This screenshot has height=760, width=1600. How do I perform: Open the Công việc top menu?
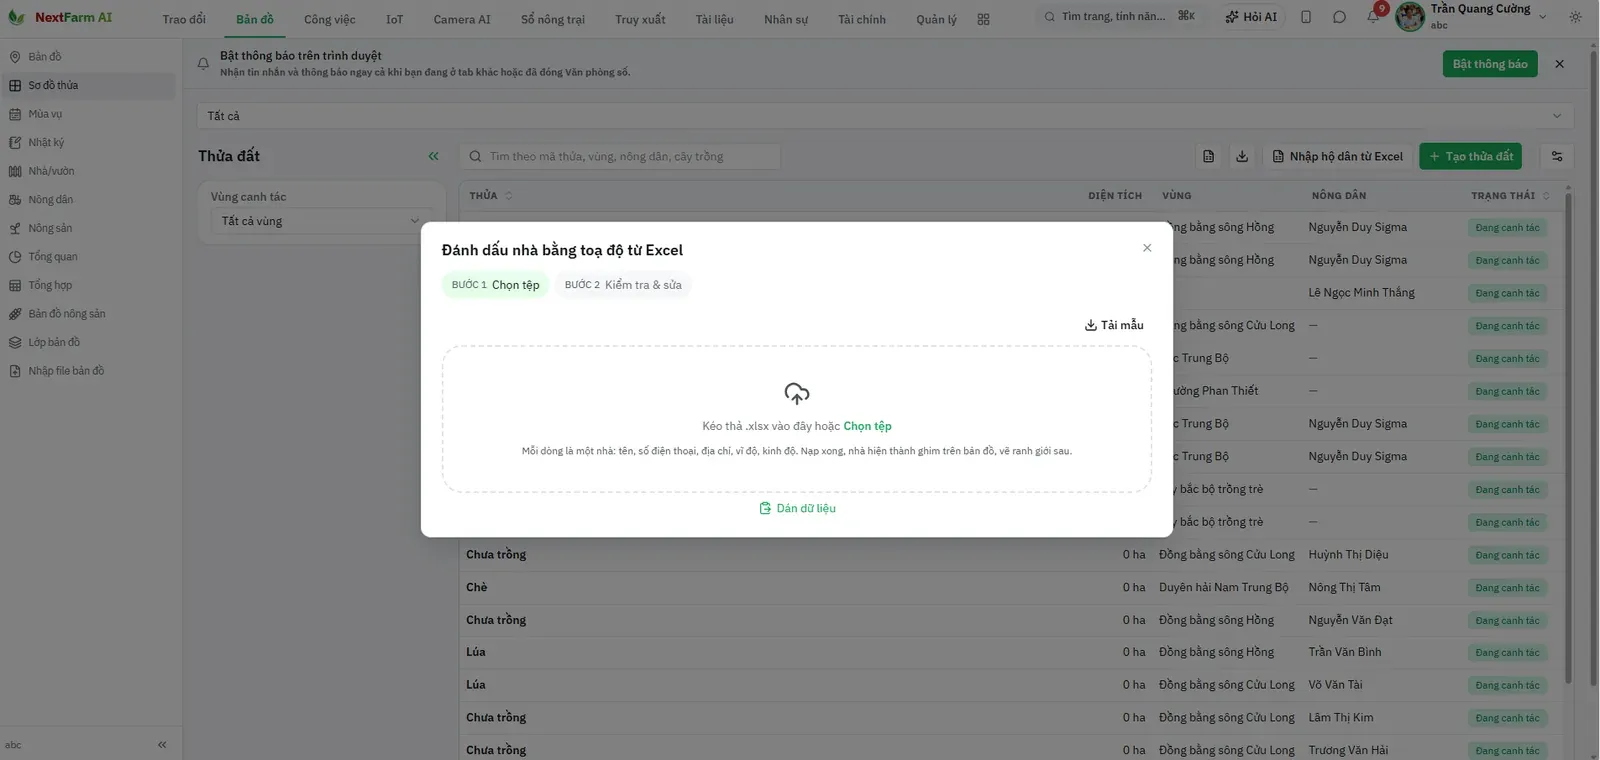[330, 19]
